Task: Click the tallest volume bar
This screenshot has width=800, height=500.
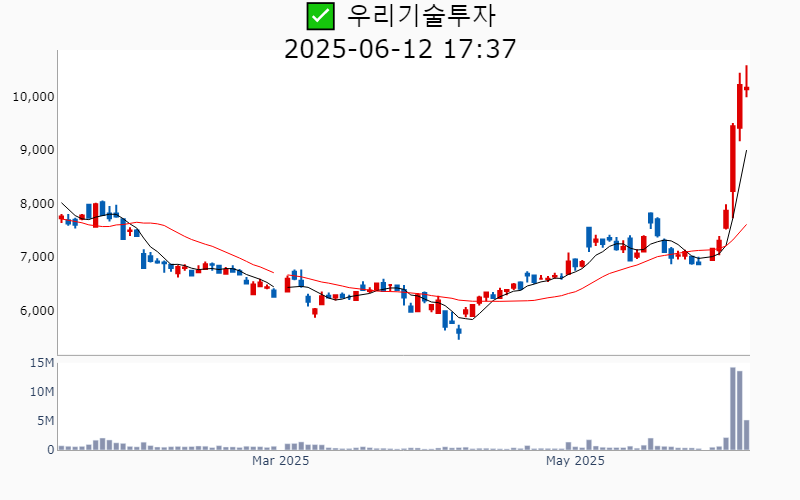Action: [x=733, y=409]
